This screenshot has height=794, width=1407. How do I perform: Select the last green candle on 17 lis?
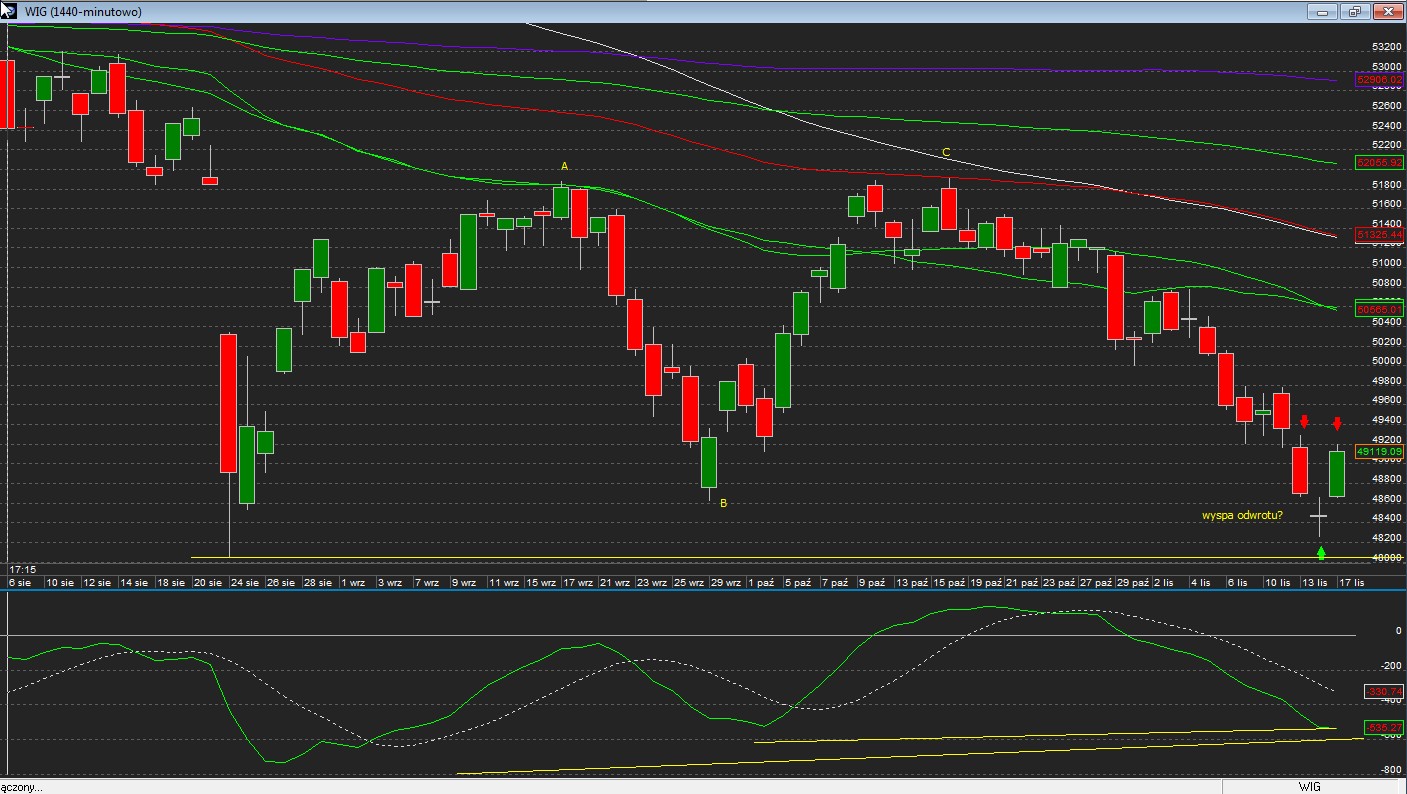click(1337, 474)
